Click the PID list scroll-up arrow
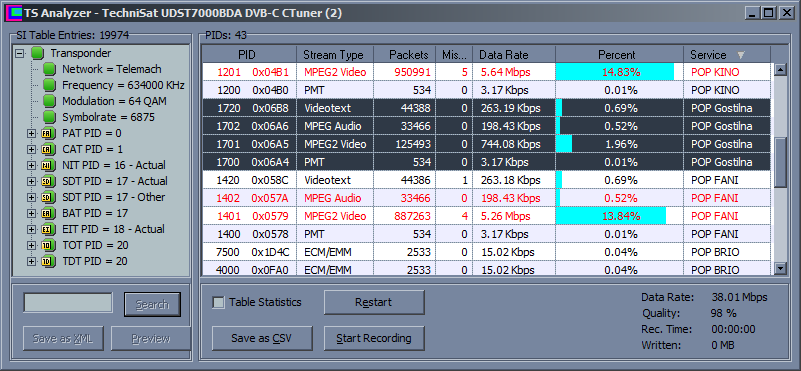Screen dimensions: 801x371 click(x=780, y=69)
